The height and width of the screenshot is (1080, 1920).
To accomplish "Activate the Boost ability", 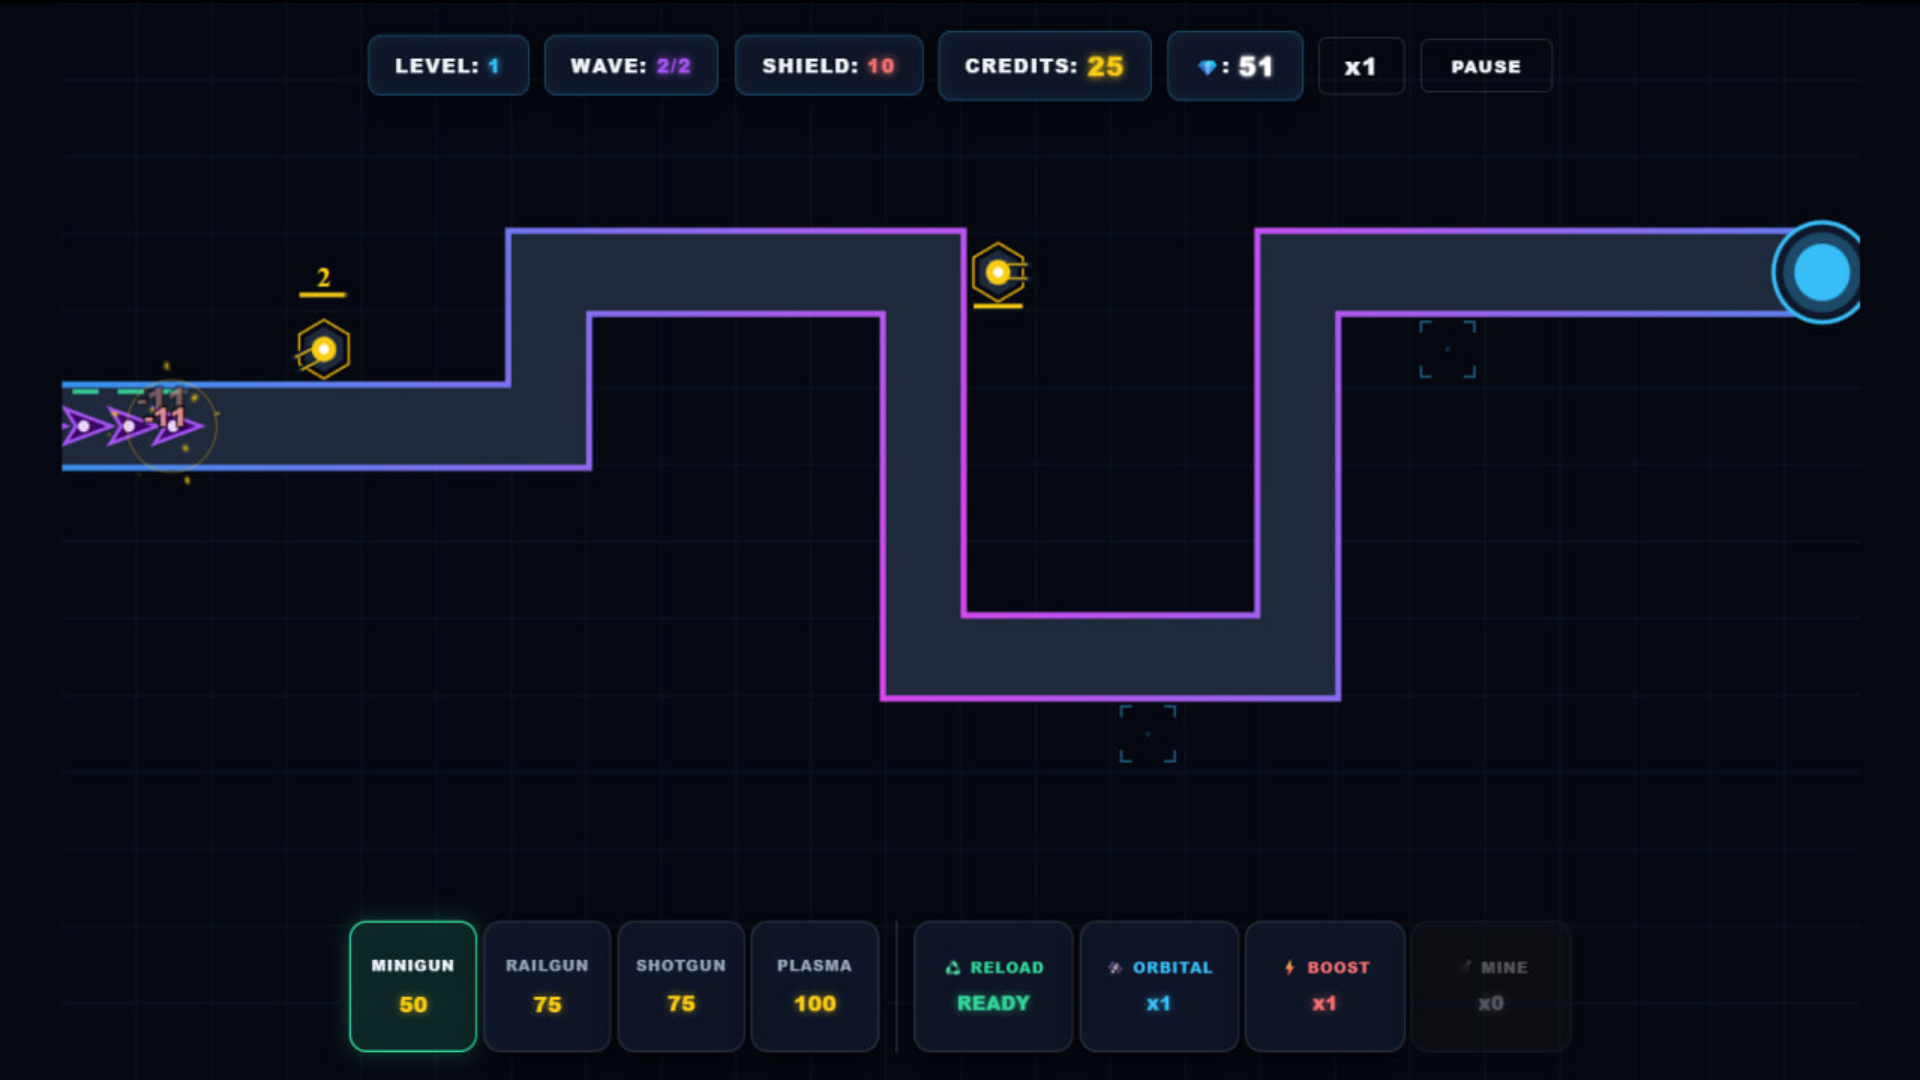I will 1325,986.
